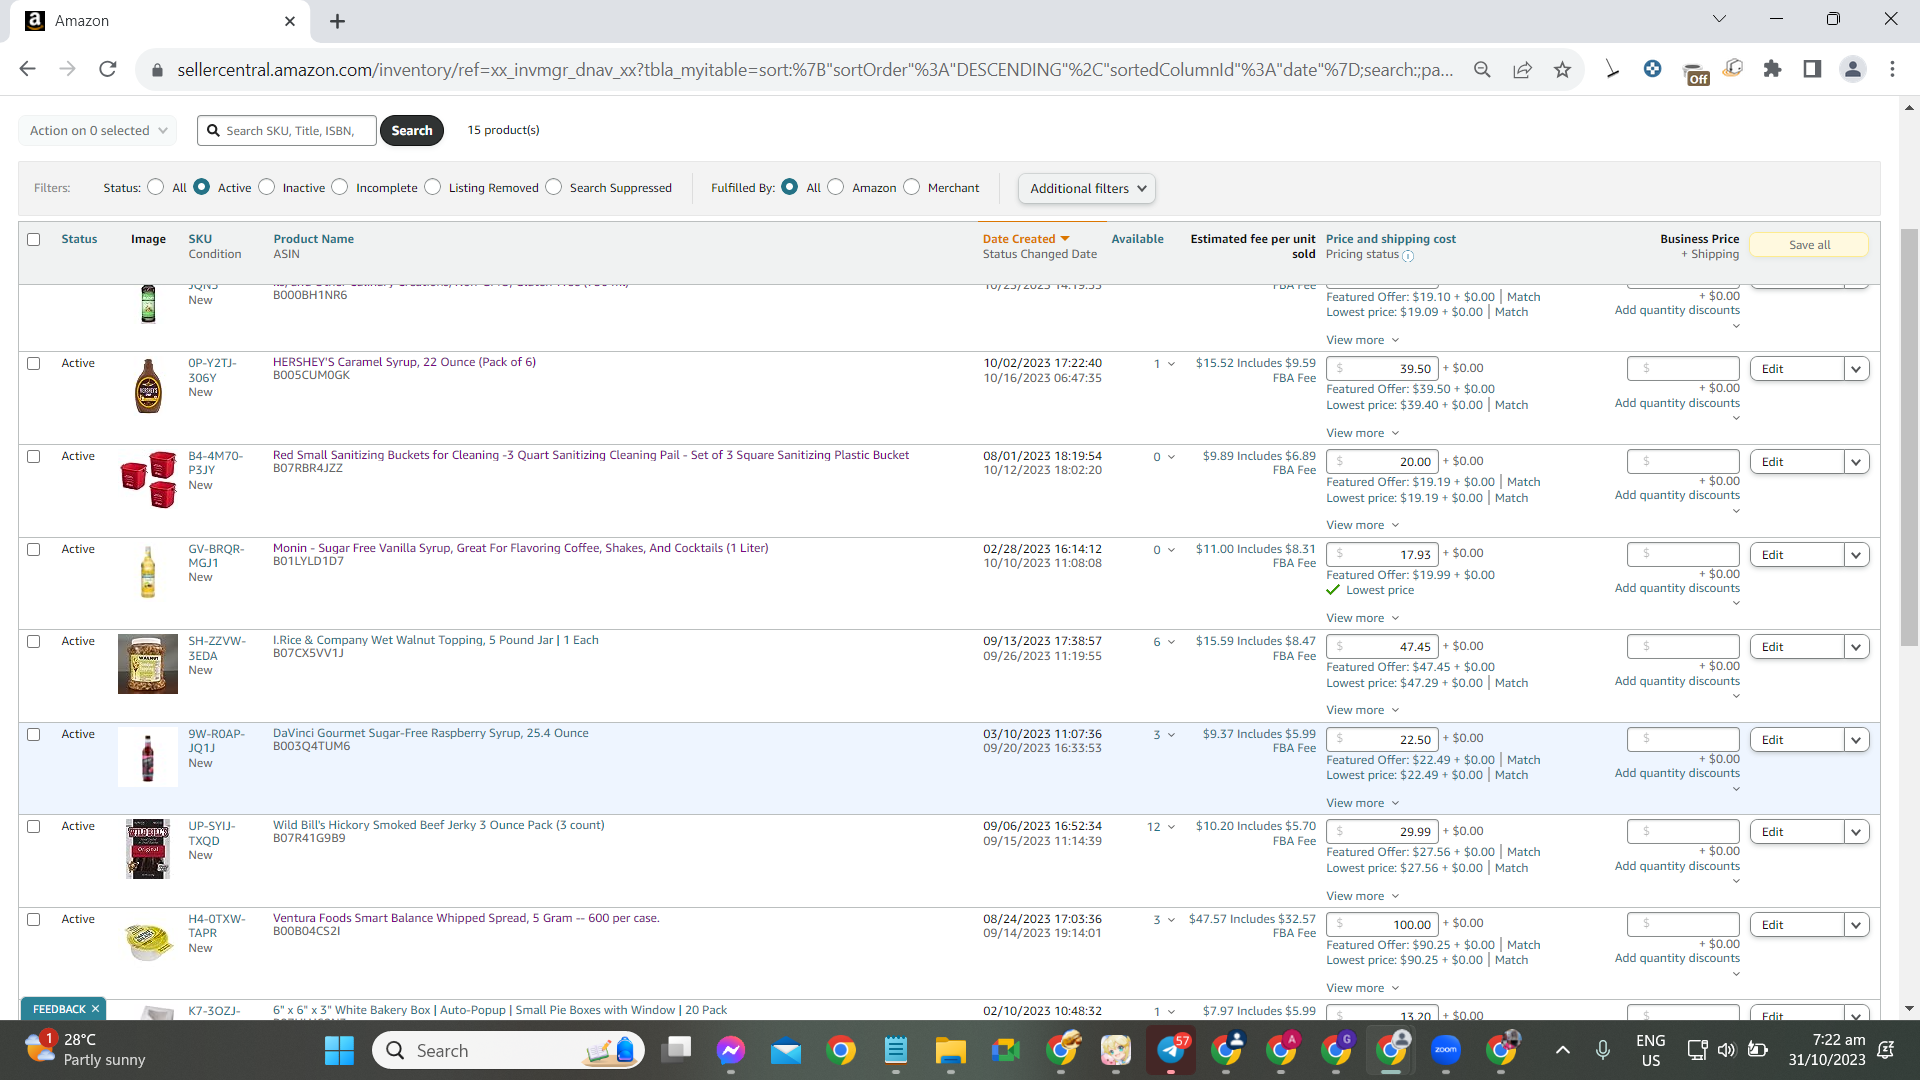This screenshot has width=1920, height=1080.
Task: Open File Explorer from taskbar
Action: coord(950,1050)
